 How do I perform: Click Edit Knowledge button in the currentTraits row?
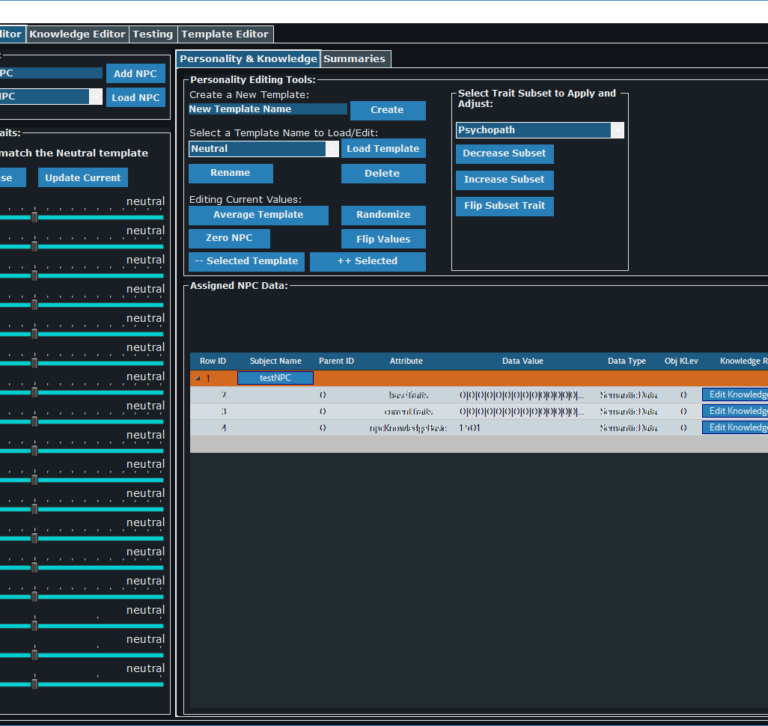tap(735, 411)
